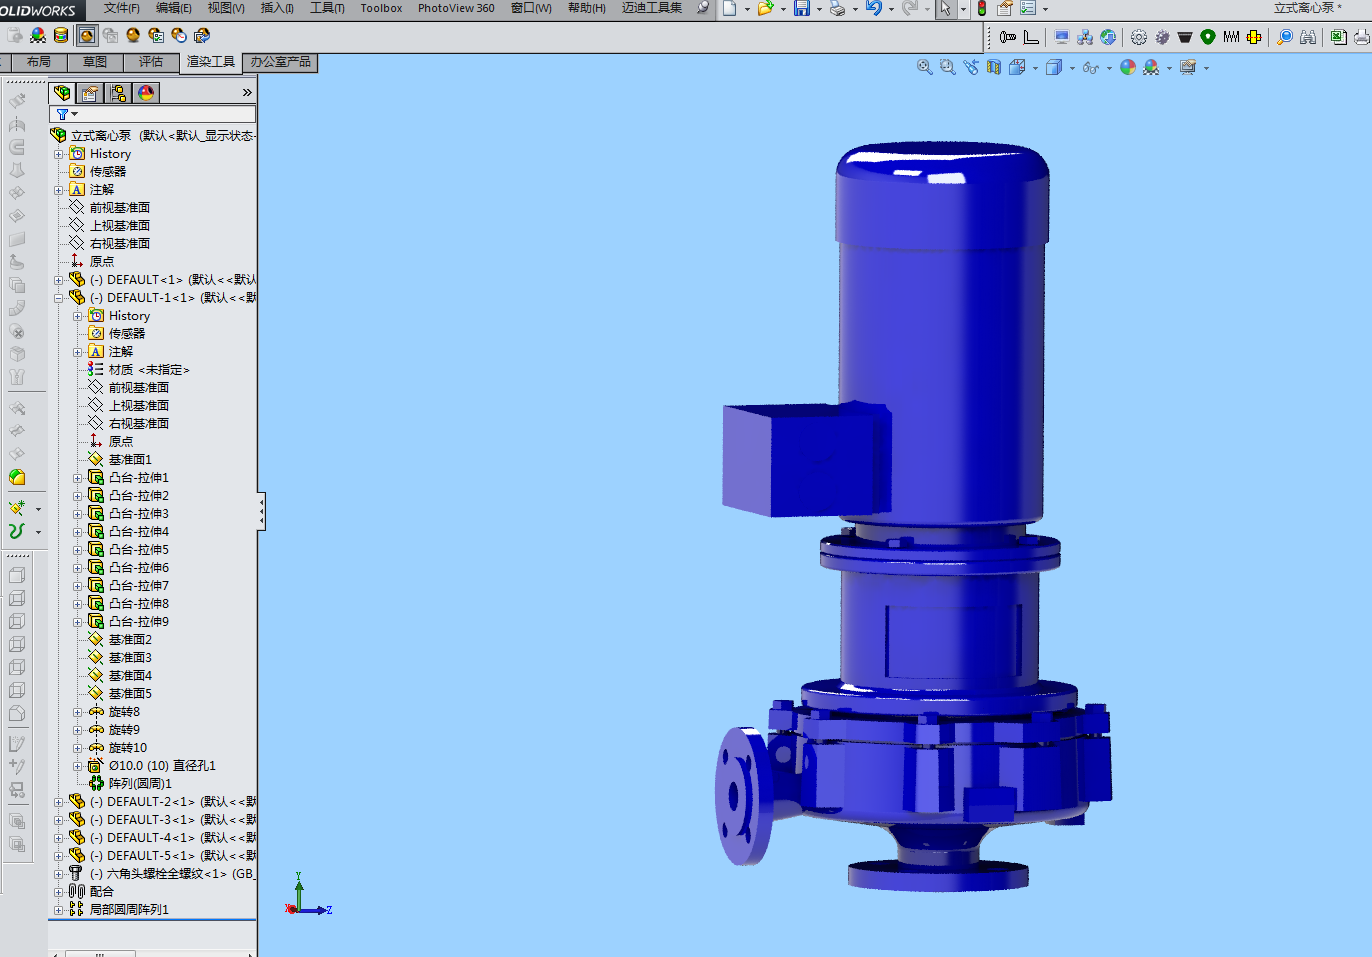Image resolution: width=1372 pixels, height=957 pixels.
Task: Click the View Settings monitor icon
Action: click(x=1188, y=67)
